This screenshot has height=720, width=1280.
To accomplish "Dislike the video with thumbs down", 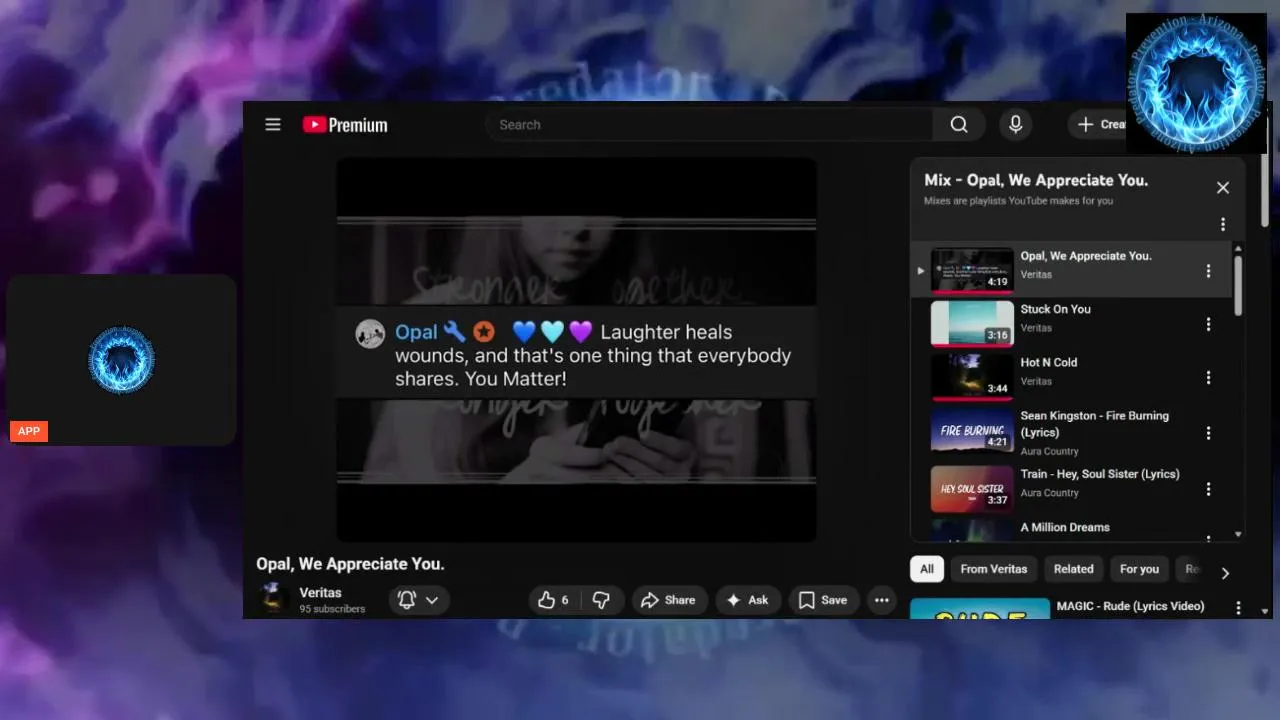I will 601,600.
